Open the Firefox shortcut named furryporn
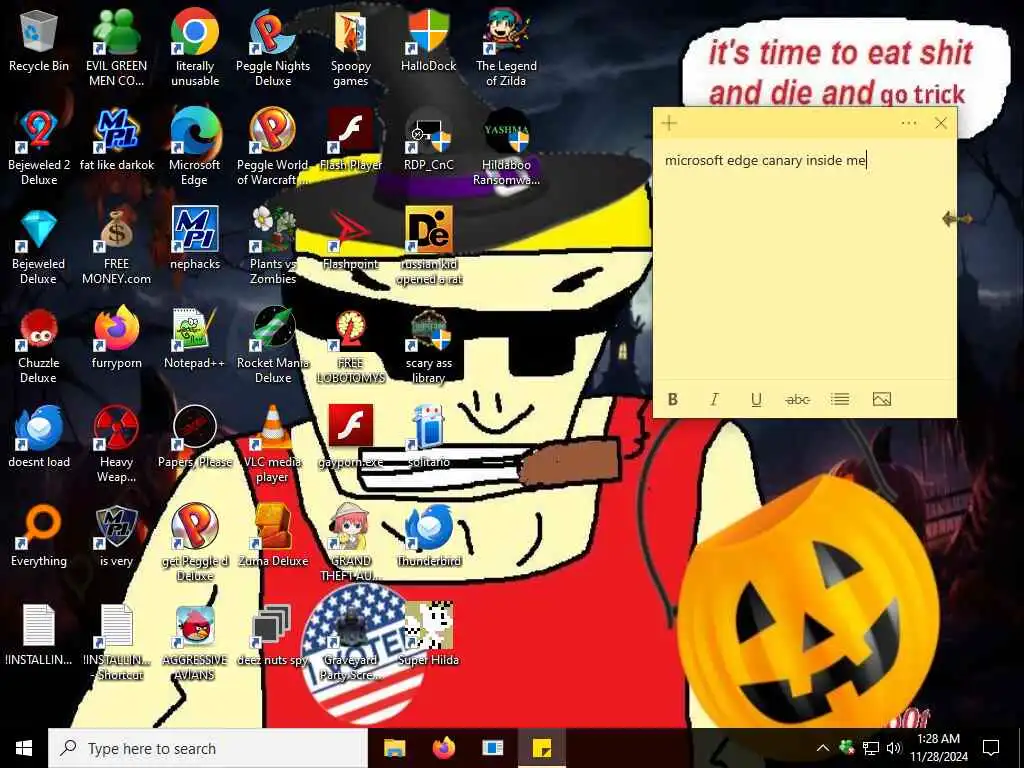 point(116,338)
